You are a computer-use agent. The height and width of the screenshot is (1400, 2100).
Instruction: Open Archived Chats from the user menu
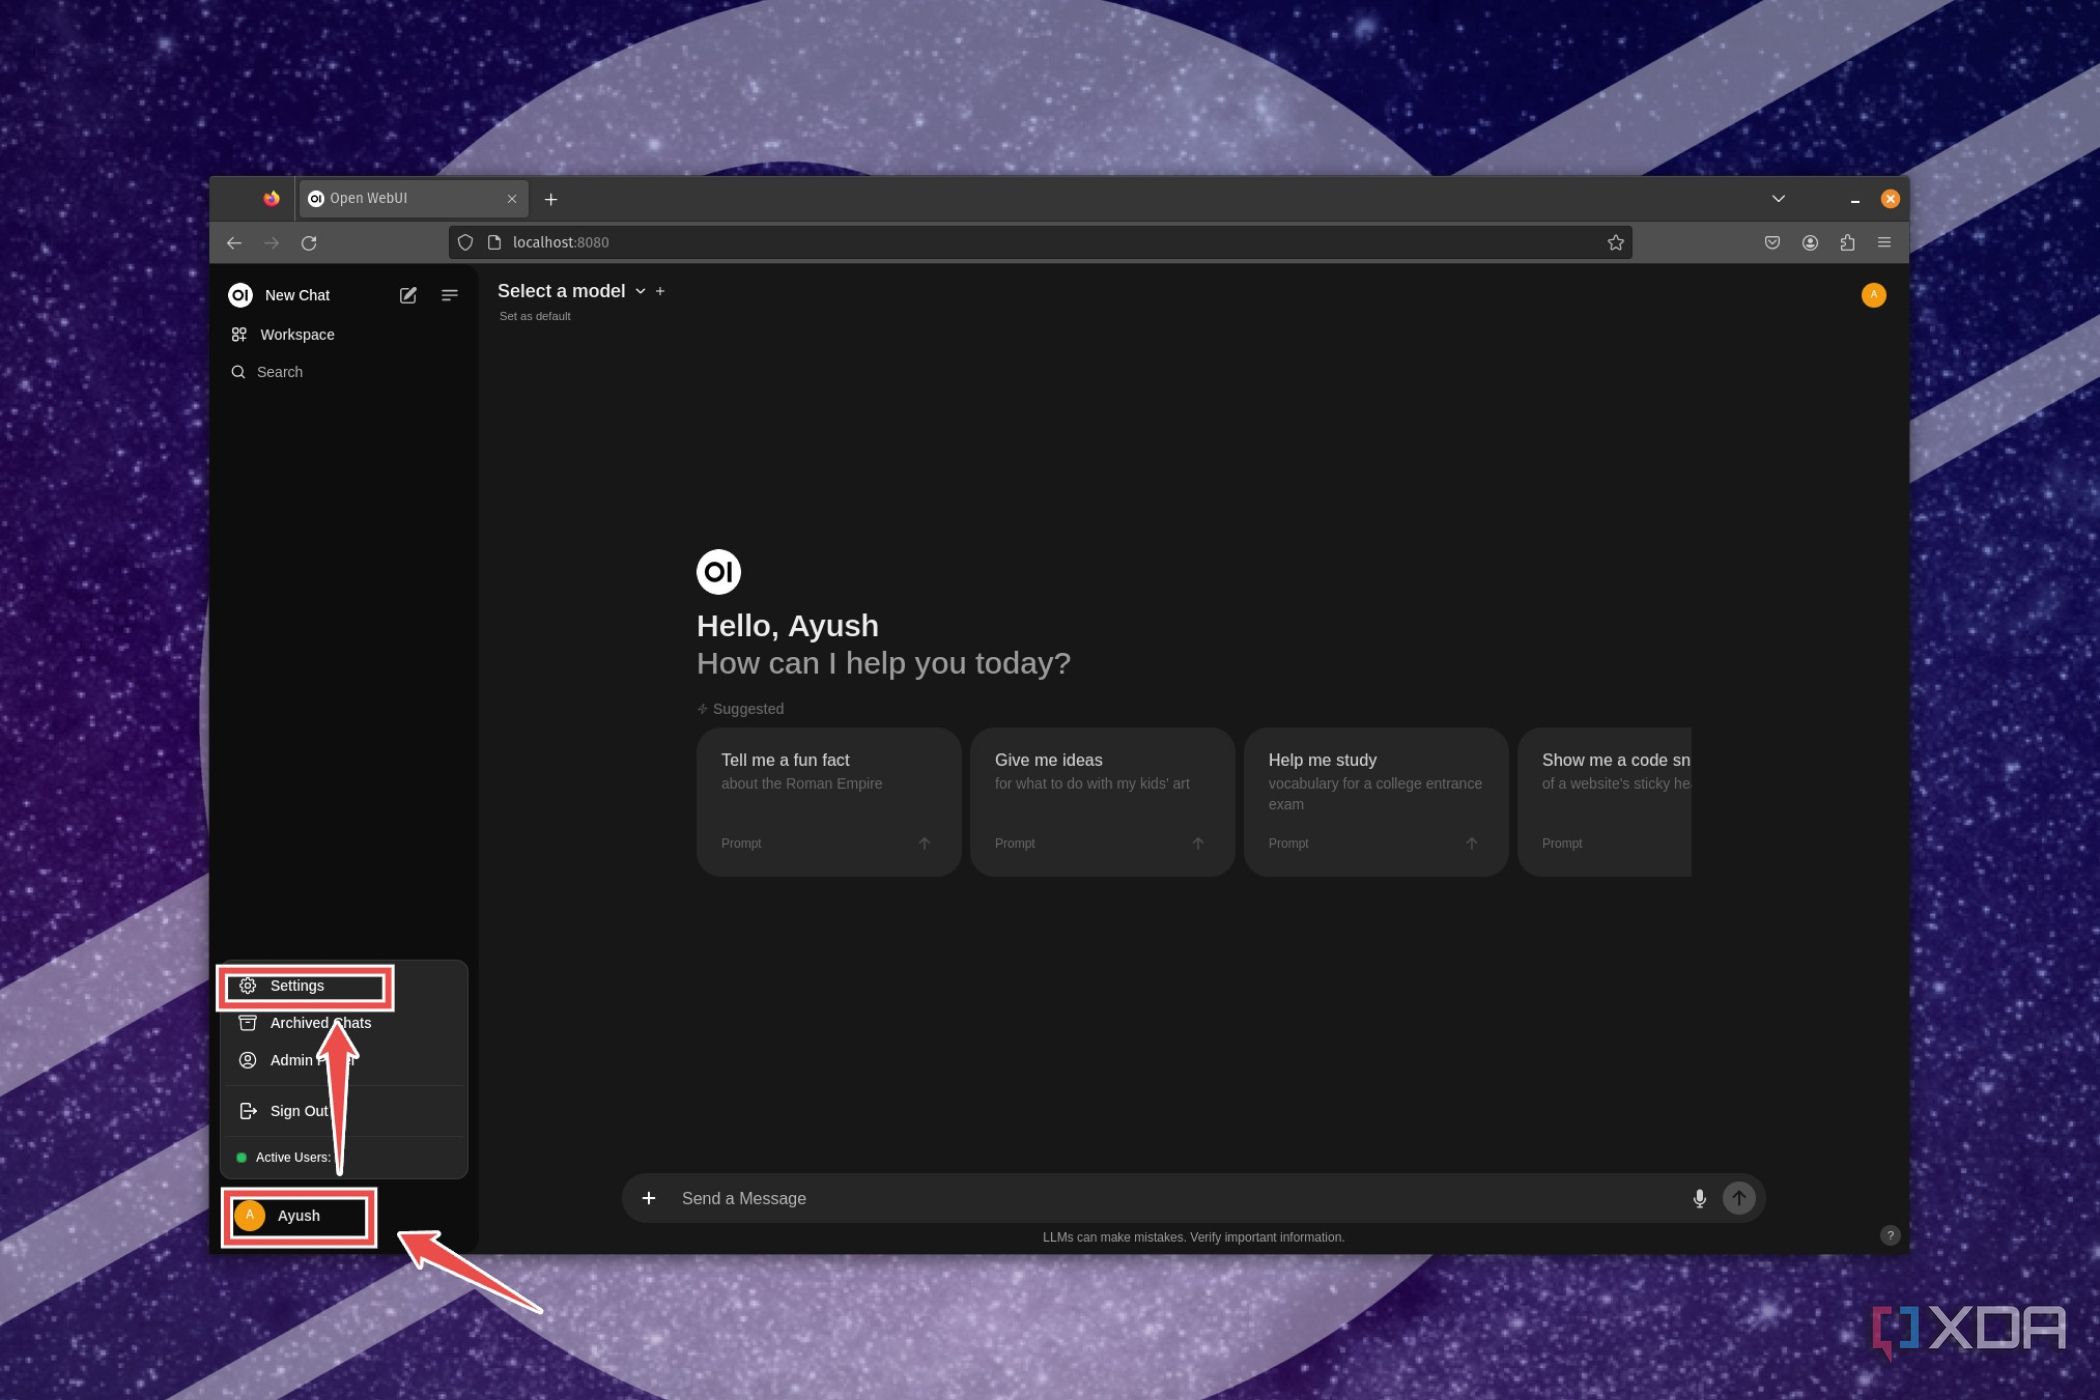coord(320,1022)
